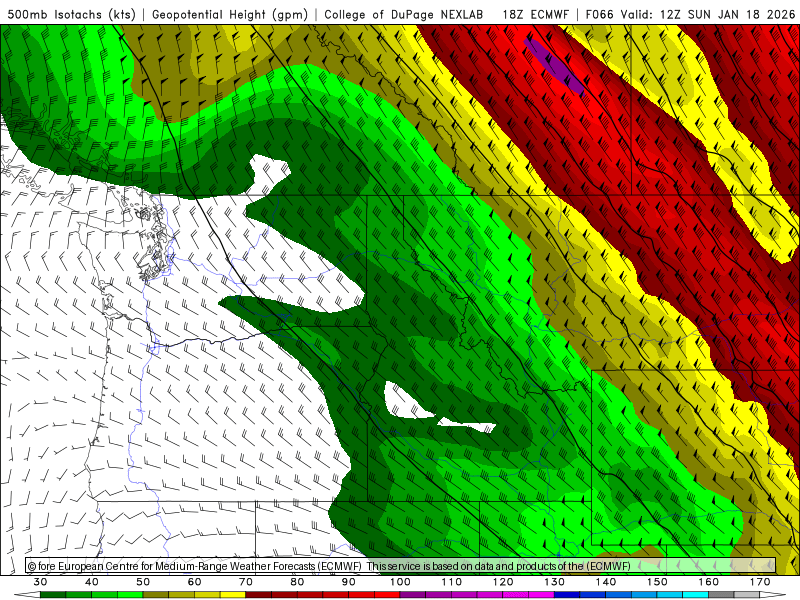Click the '80' value on the color scale

[x=297, y=582]
